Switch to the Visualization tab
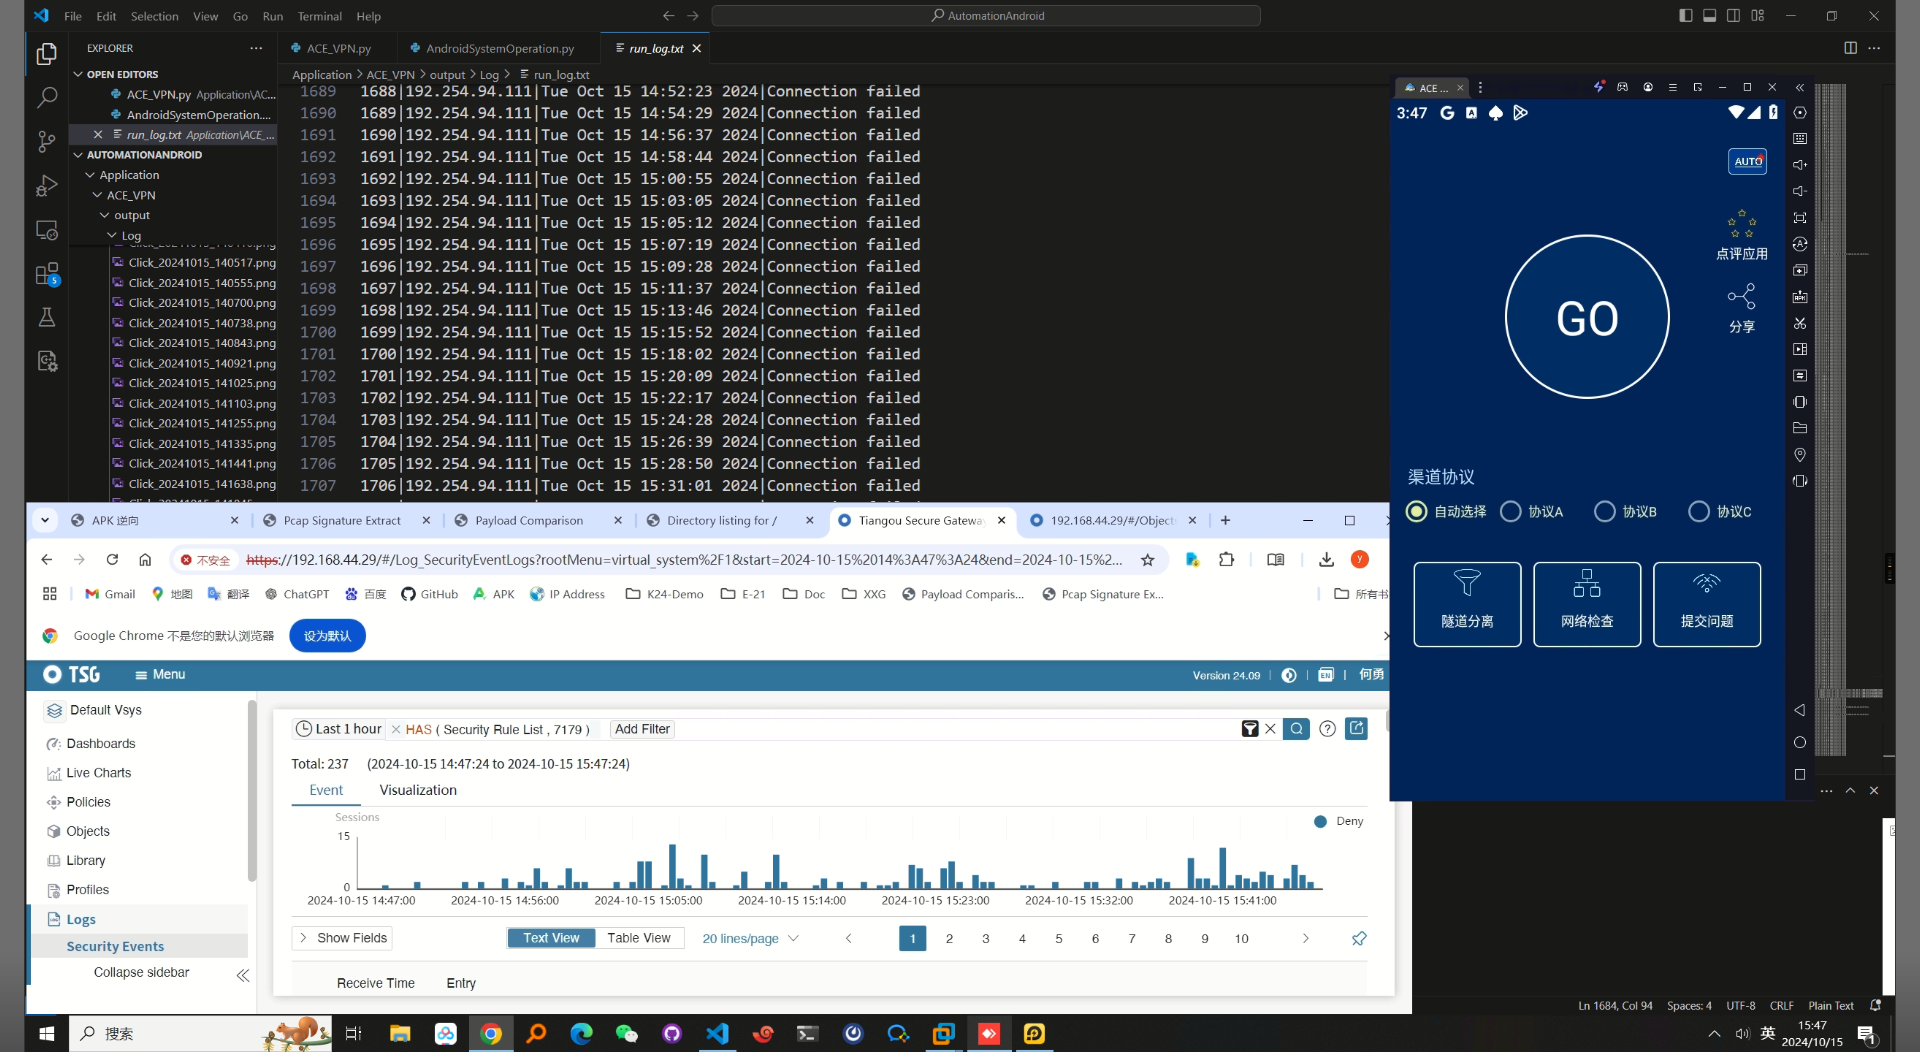Screen dimensions: 1920x1052 click(418, 790)
